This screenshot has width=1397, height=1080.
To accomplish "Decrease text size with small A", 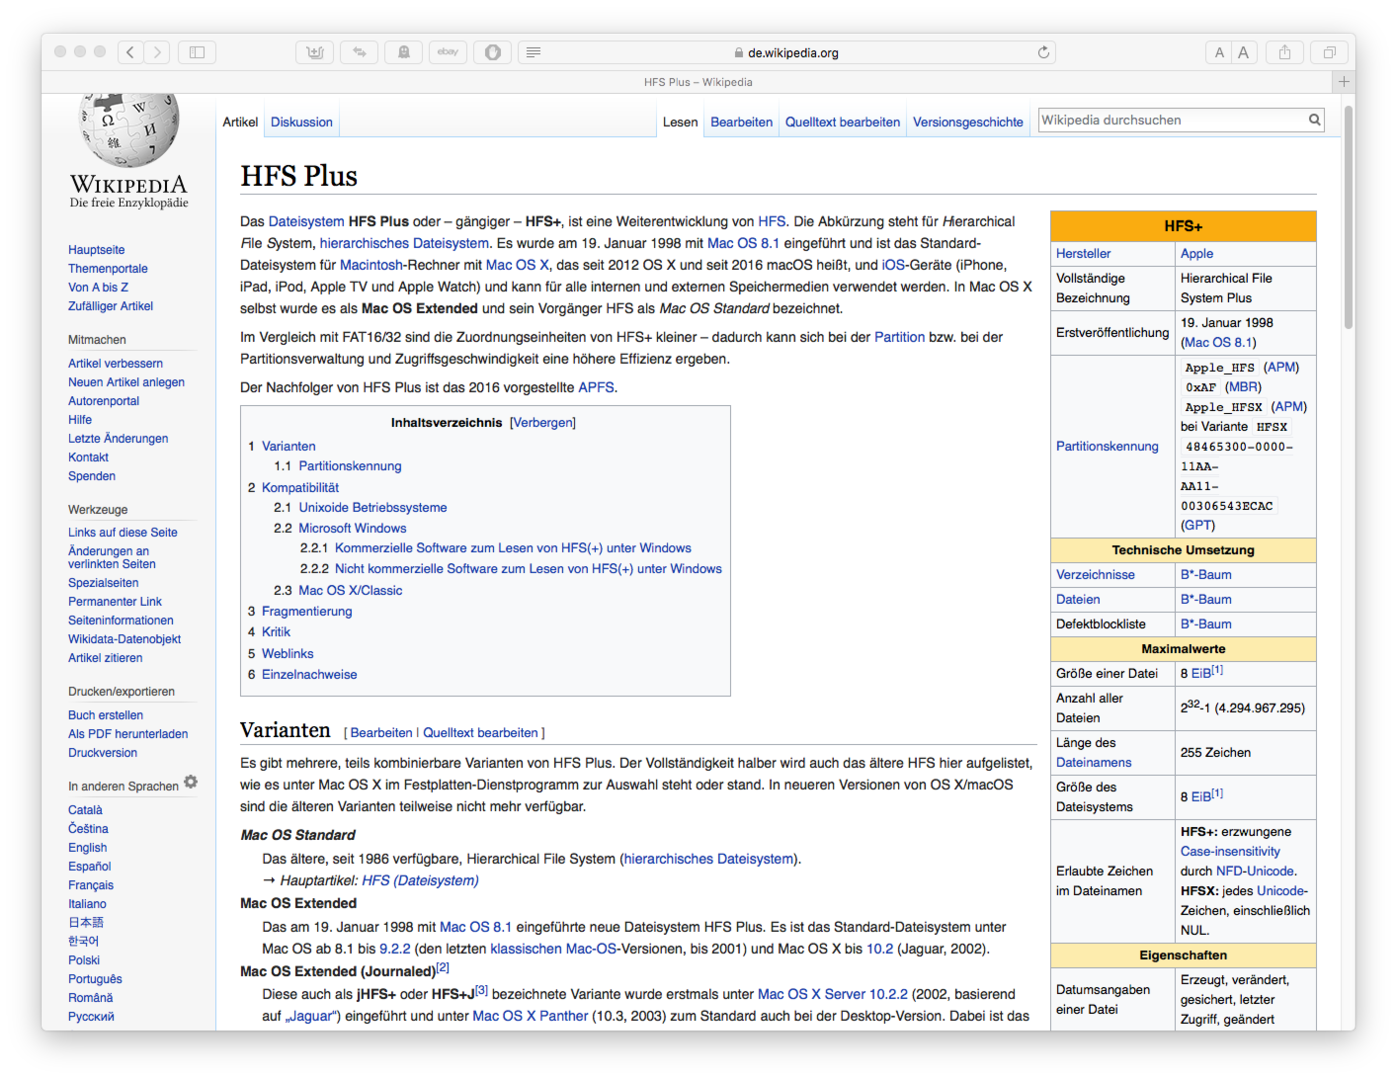I will pyautogui.click(x=1219, y=52).
